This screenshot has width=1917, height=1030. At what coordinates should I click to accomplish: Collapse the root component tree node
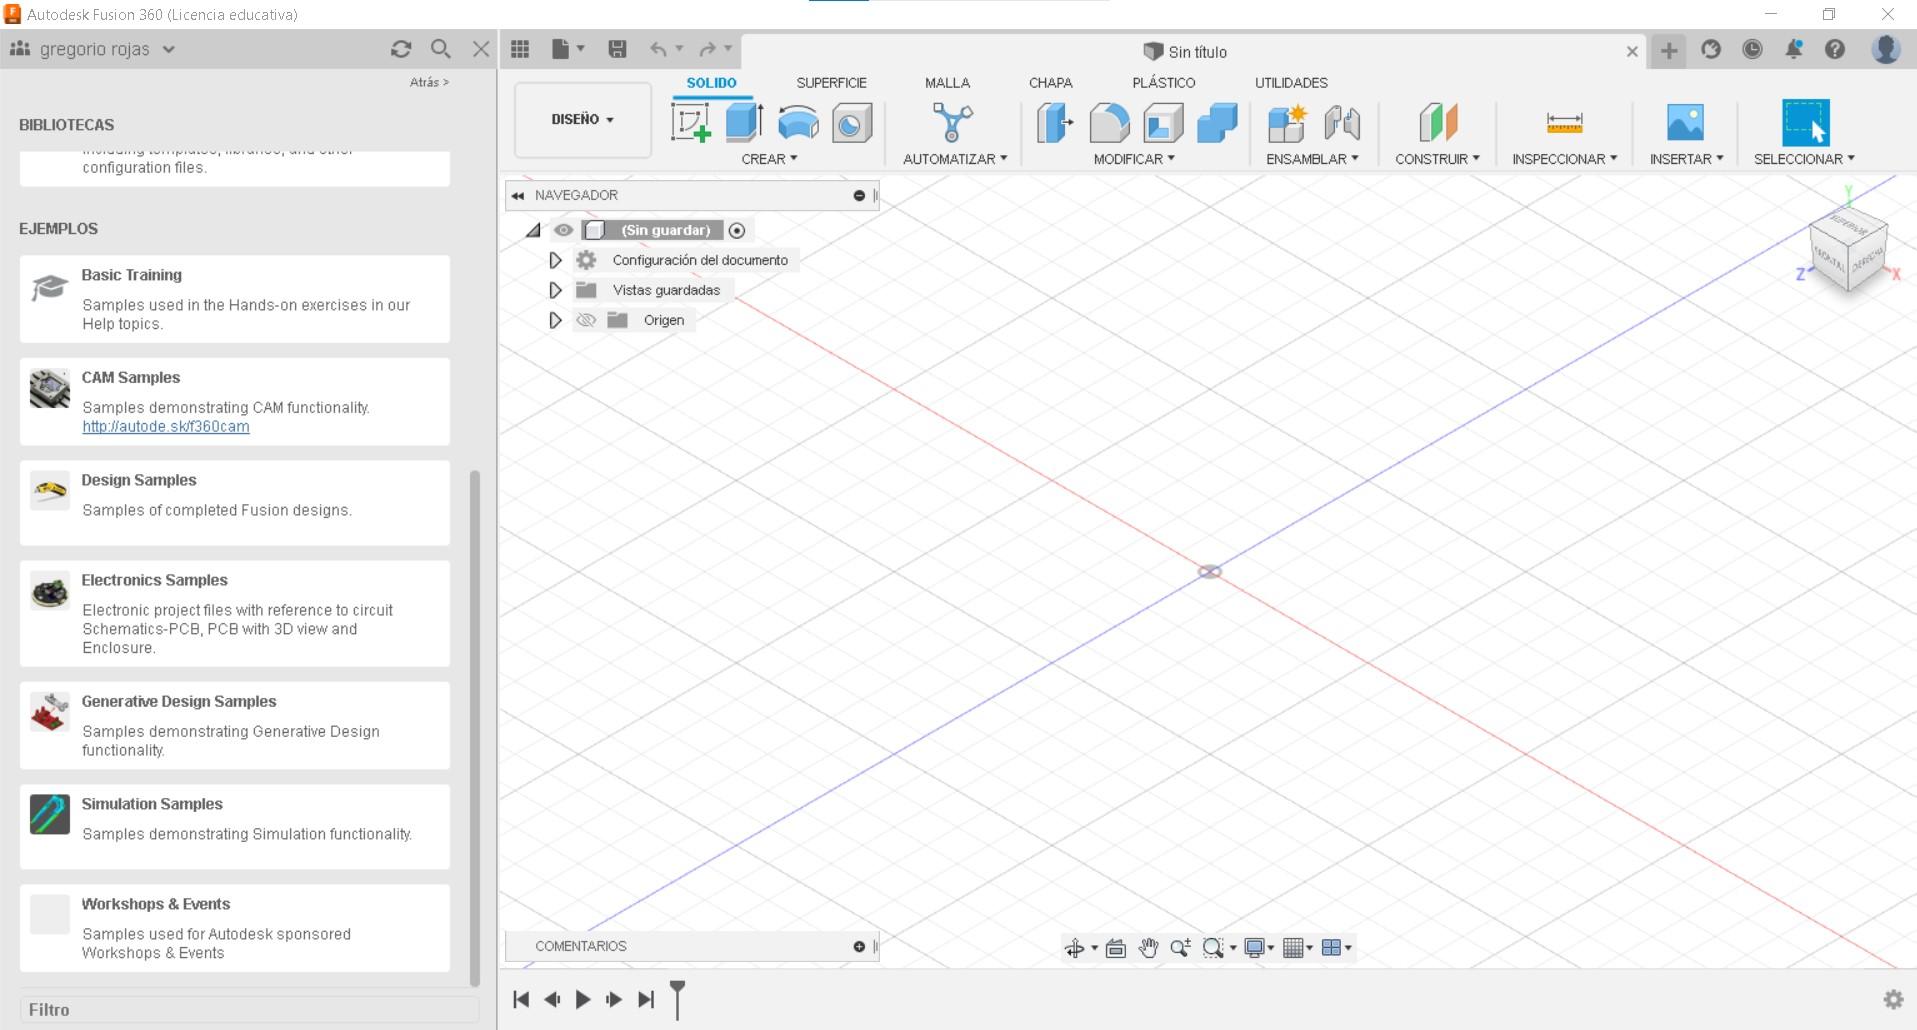tap(533, 230)
